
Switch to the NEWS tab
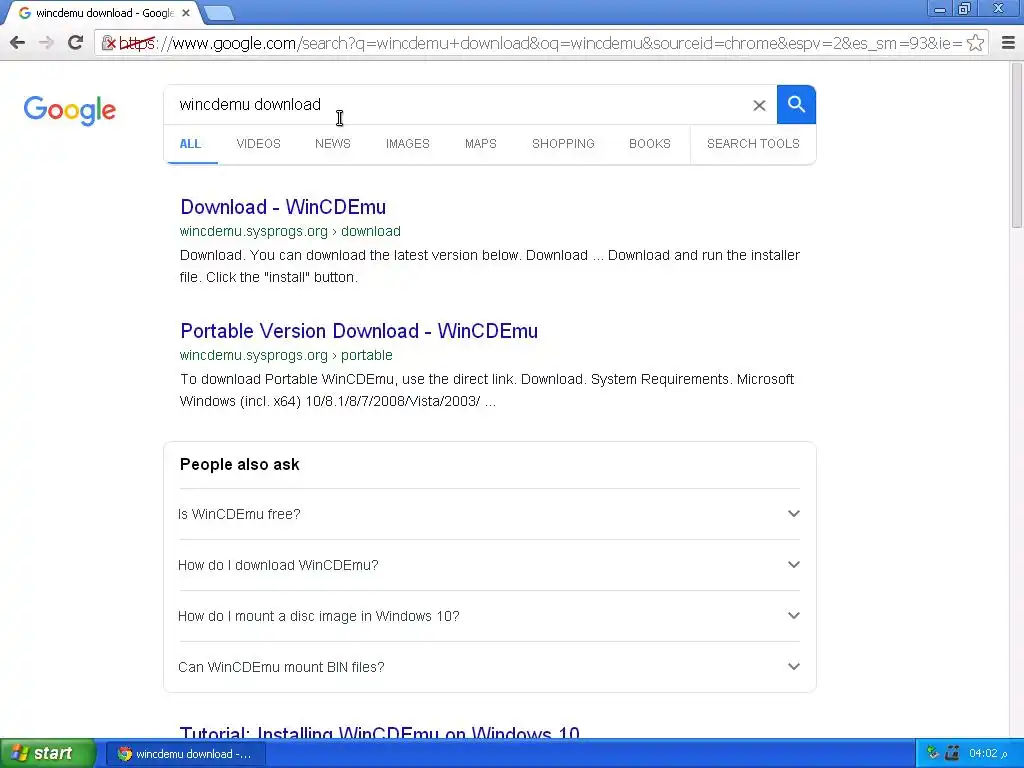[333, 144]
